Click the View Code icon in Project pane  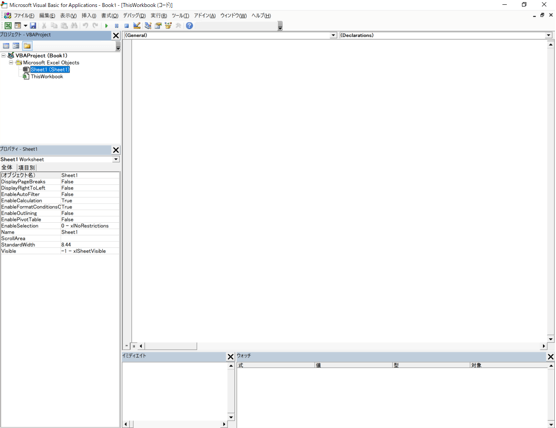coord(6,46)
